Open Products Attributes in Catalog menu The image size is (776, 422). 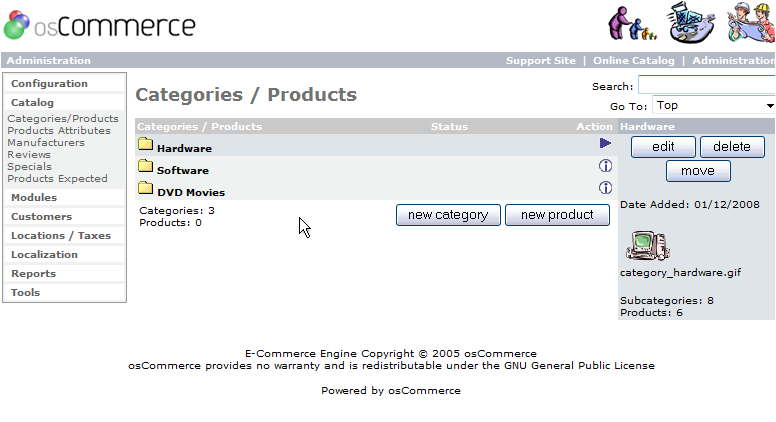[x=59, y=131]
